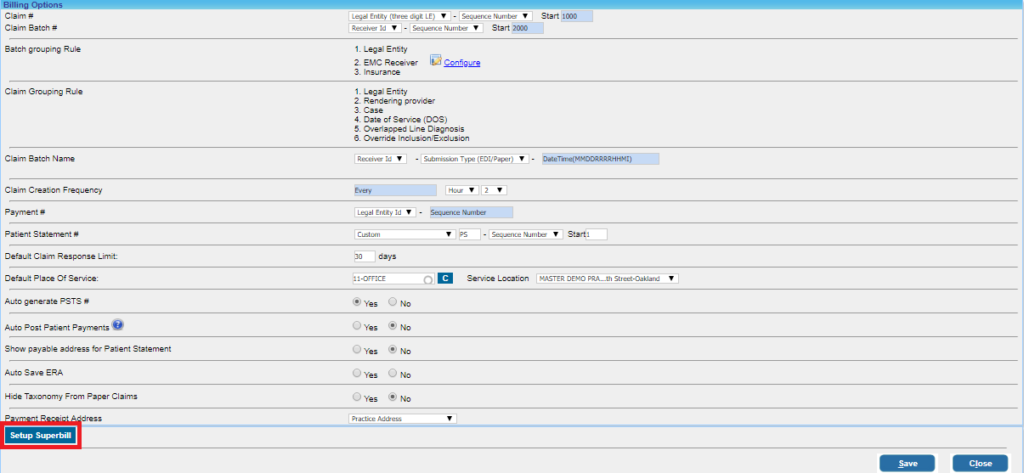This screenshot has height=473, width=1024.
Task: Click the Configure icon beside EMC Receiver
Action: (436, 61)
